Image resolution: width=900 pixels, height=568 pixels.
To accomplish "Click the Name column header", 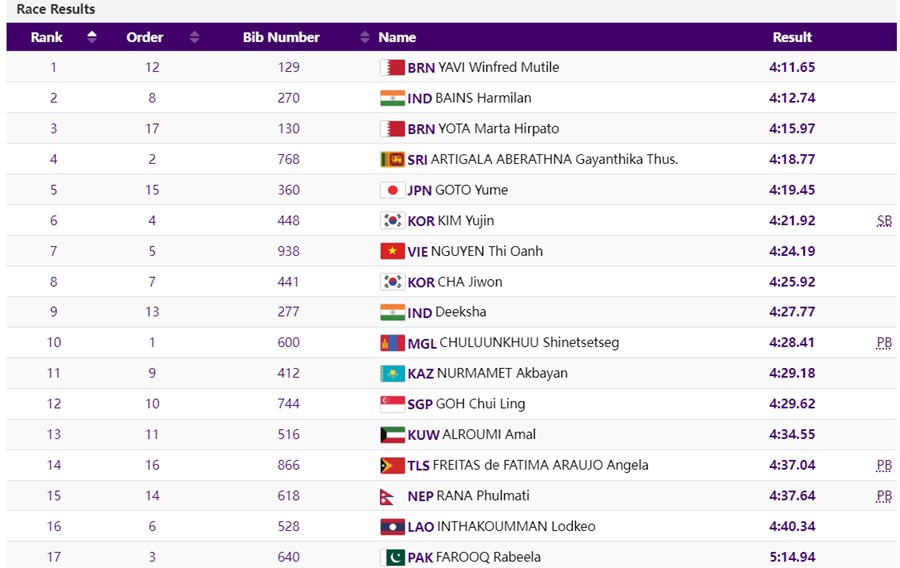I will point(397,37).
